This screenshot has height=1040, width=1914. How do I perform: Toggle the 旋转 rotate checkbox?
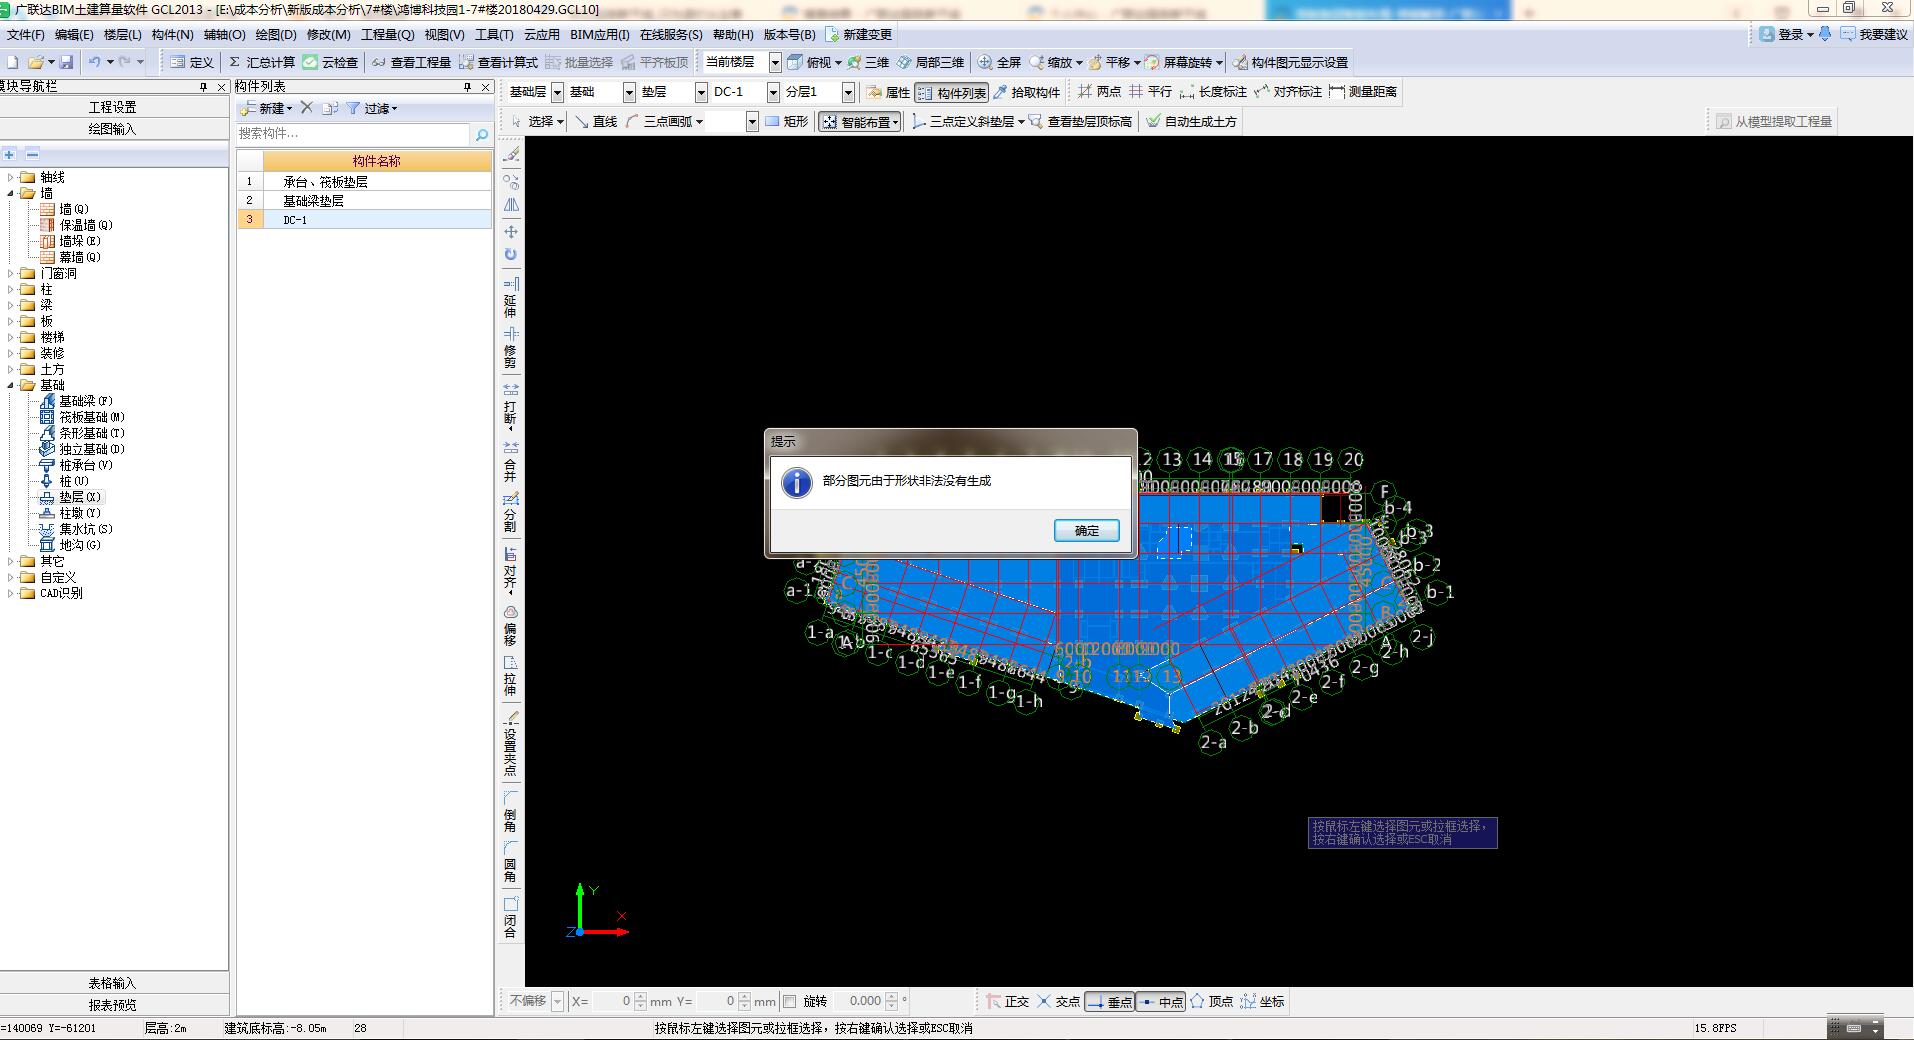click(x=790, y=1001)
